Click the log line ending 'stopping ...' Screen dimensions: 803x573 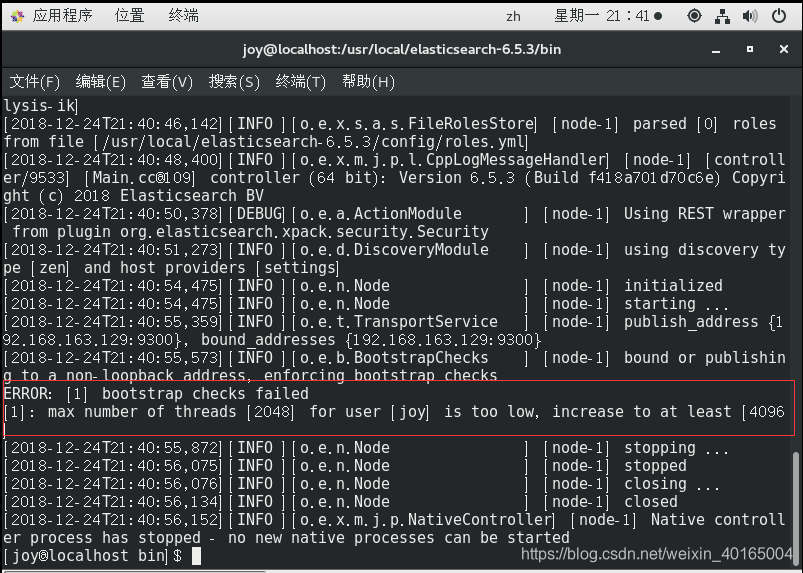point(366,448)
